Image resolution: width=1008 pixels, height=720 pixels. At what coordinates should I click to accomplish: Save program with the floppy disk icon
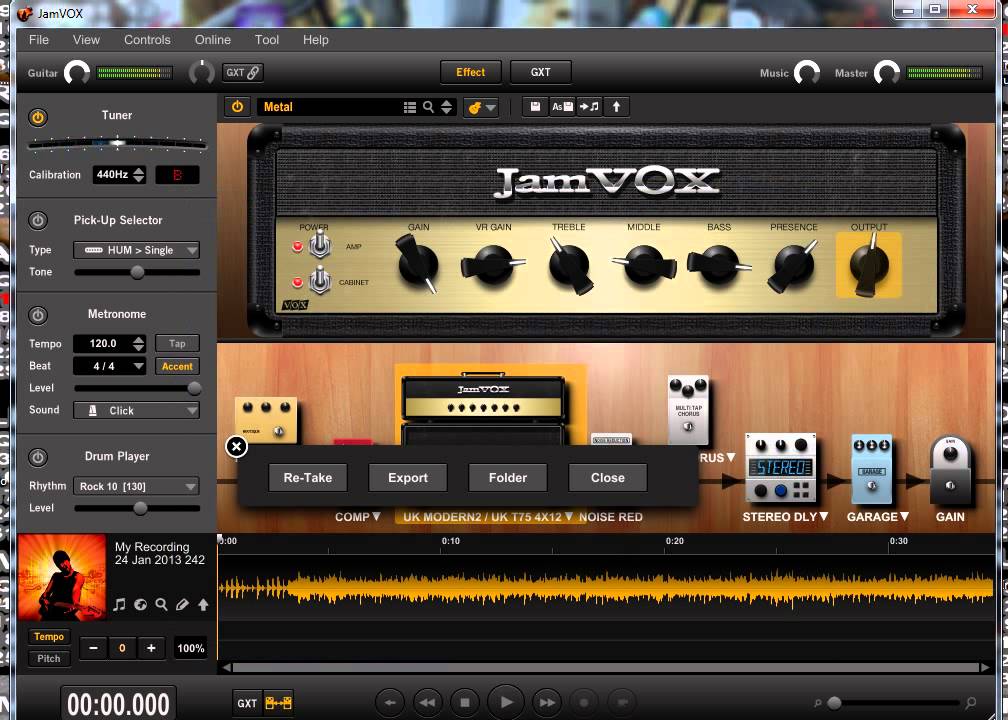tap(535, 107)
